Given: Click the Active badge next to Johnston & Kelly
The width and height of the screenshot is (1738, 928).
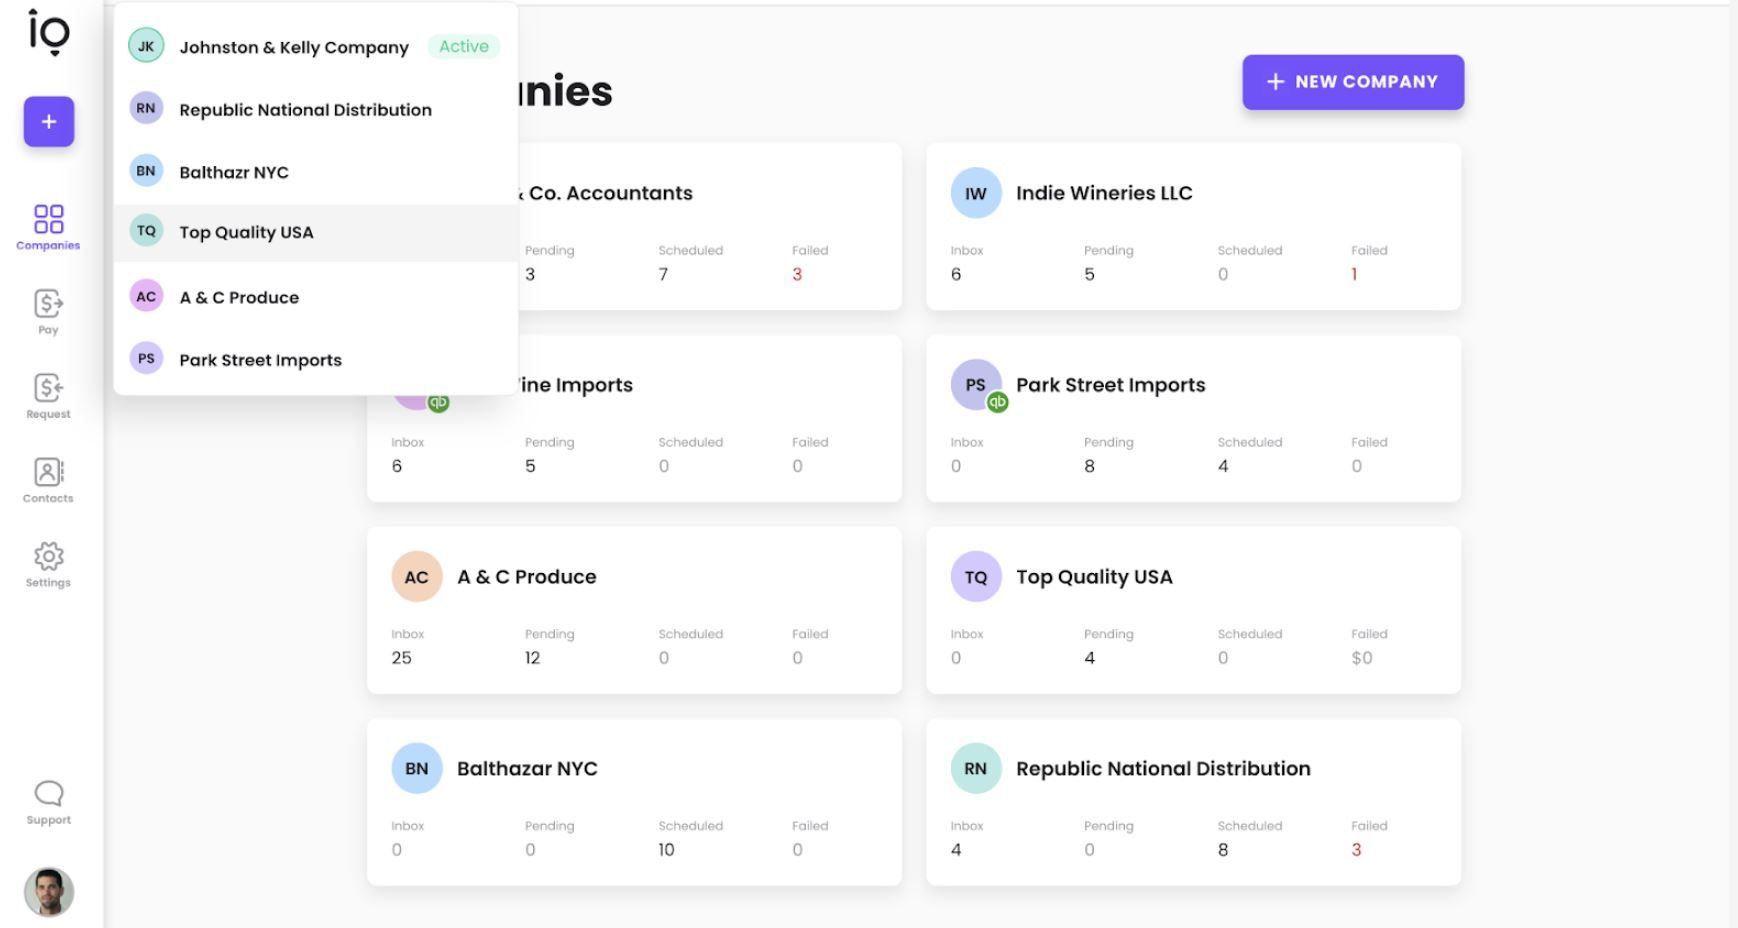Looking at the screenshot, I should [x=463, y=46].
